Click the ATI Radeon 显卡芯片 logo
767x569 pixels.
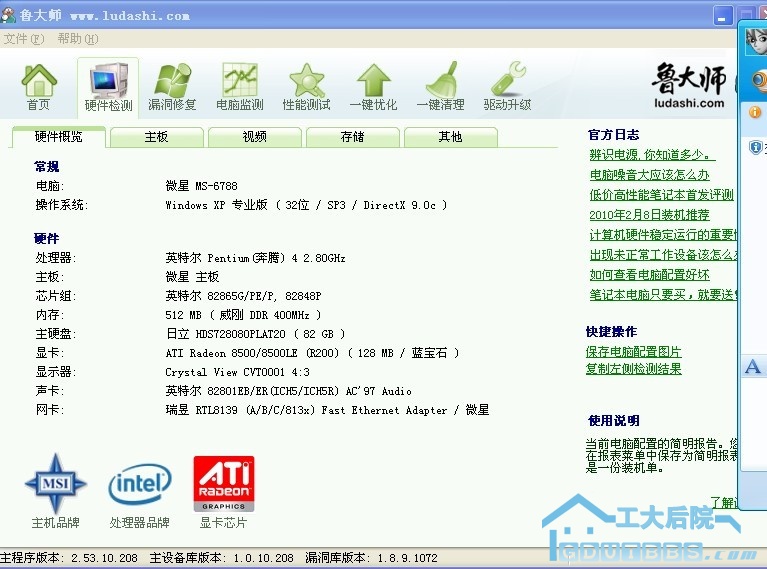224,484
